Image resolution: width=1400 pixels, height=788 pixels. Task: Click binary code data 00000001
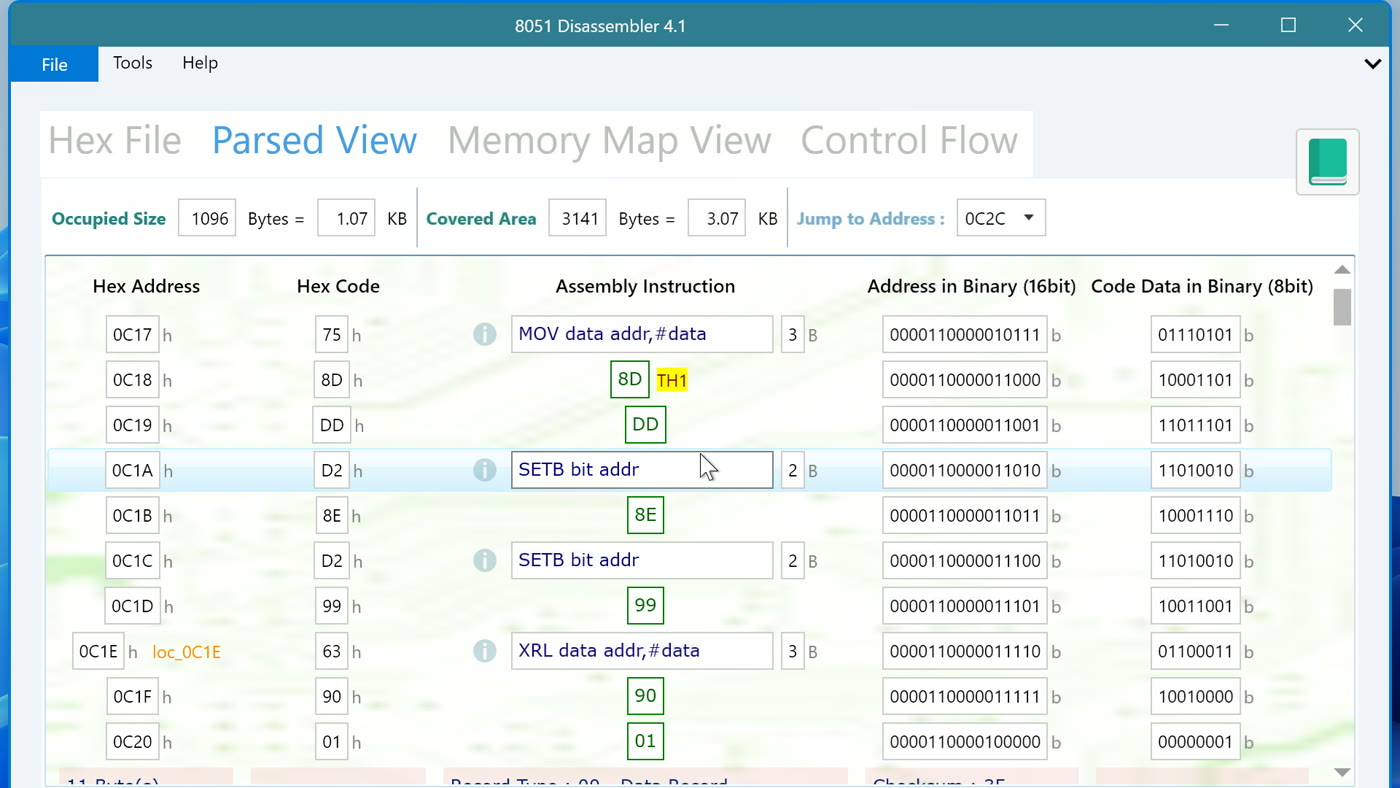tap(1195, 742)
